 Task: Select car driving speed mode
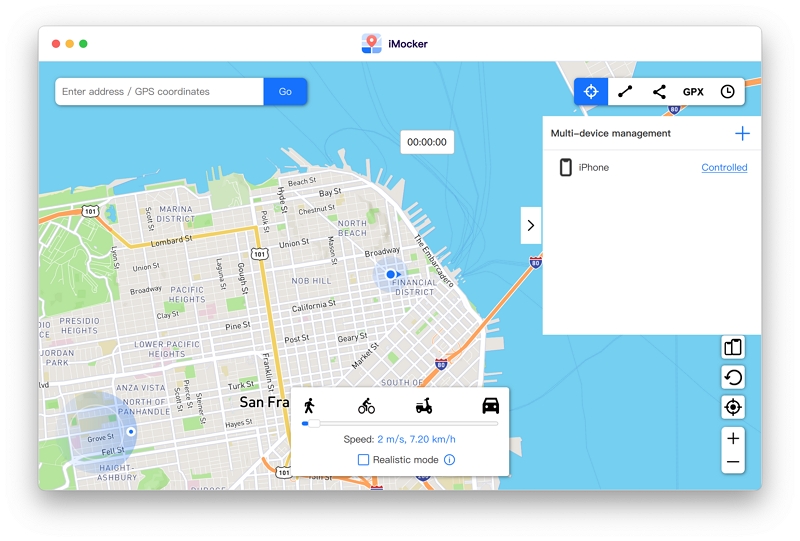click(x=490, y=405)
